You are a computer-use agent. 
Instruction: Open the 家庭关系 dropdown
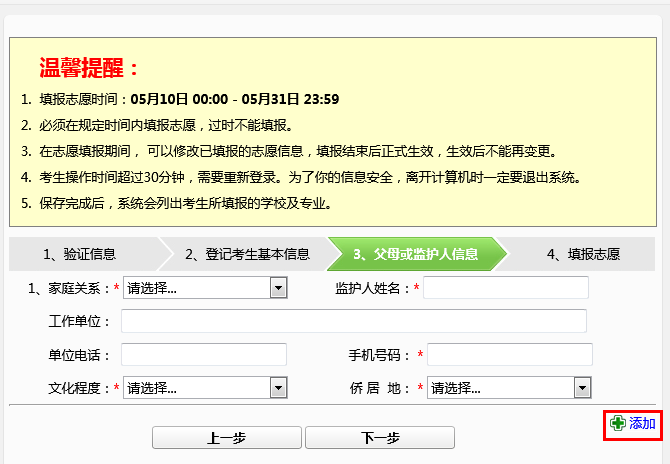[205, 288]
